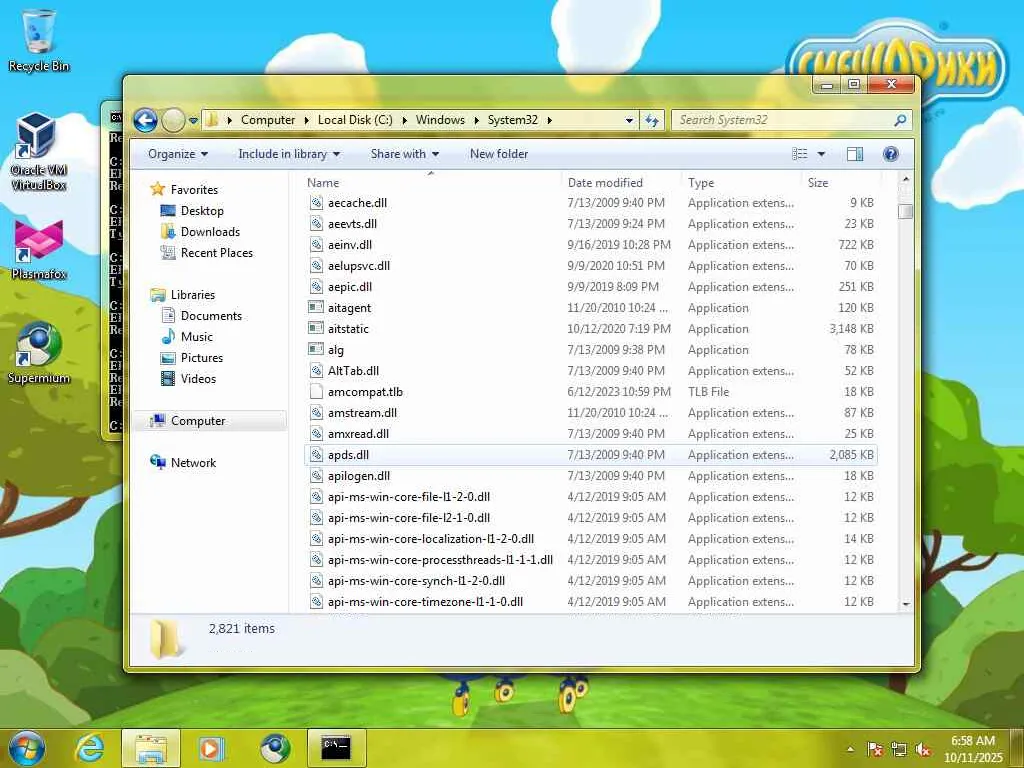Select the file named apilogen.dll
Screen dimensions: 1024x768
[359, 476]
